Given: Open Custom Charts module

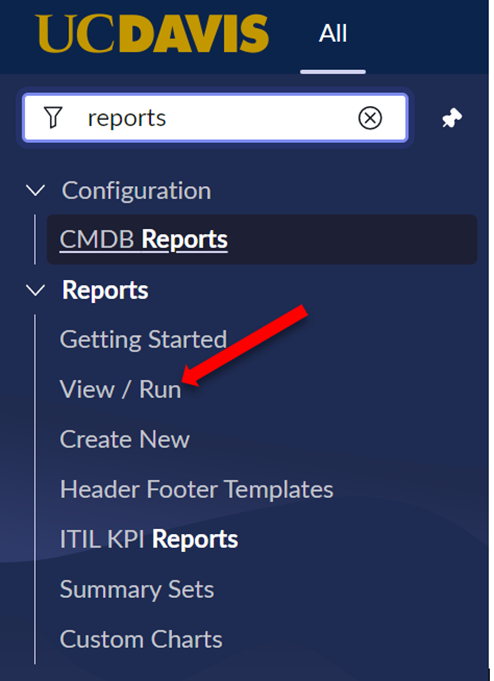Looking at the screenshot, I should point(141,639).
